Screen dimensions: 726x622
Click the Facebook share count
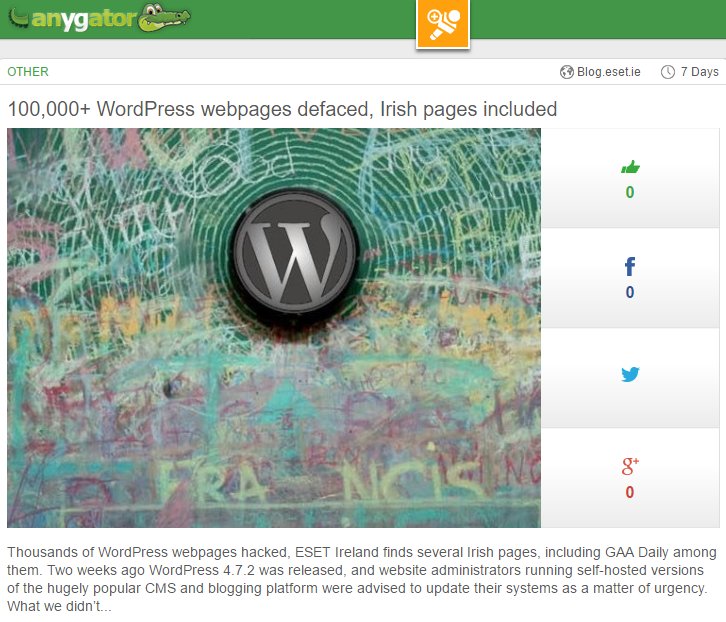630,292
